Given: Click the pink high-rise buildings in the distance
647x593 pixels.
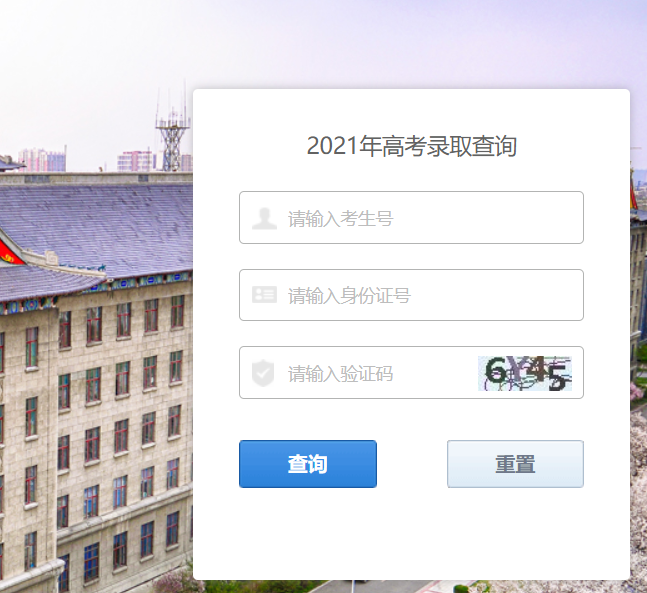Looking at the screenshot, I should (42, 160).
